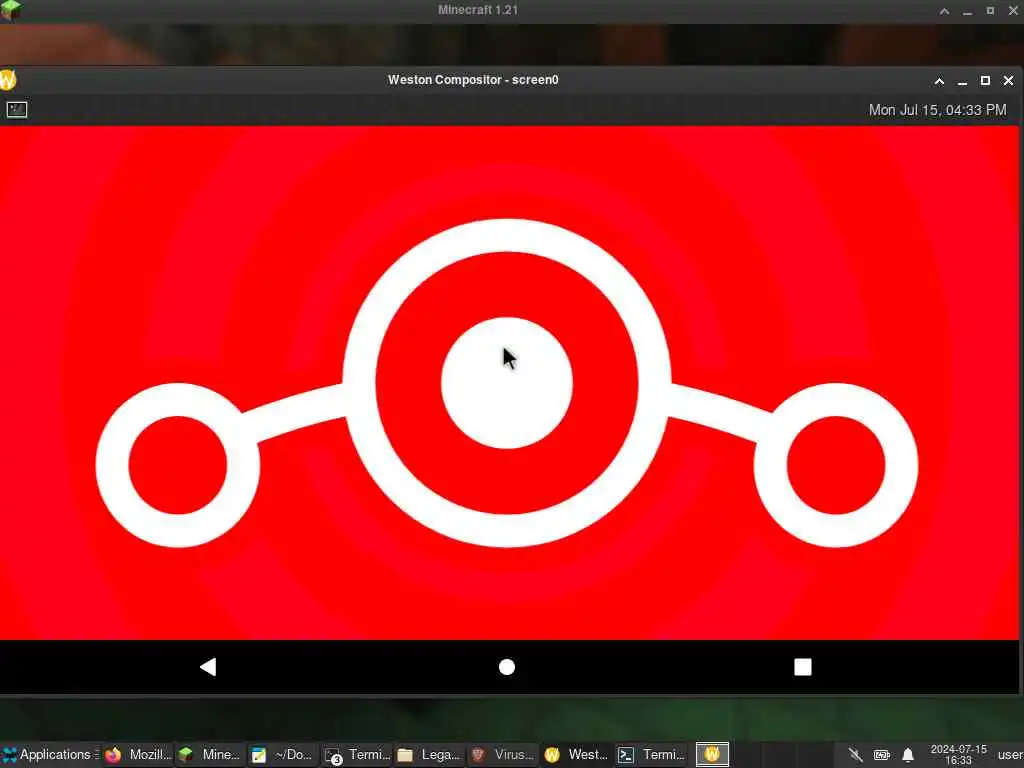Switch to the Mozilla Firefox taskbar item

pos(138,754)
